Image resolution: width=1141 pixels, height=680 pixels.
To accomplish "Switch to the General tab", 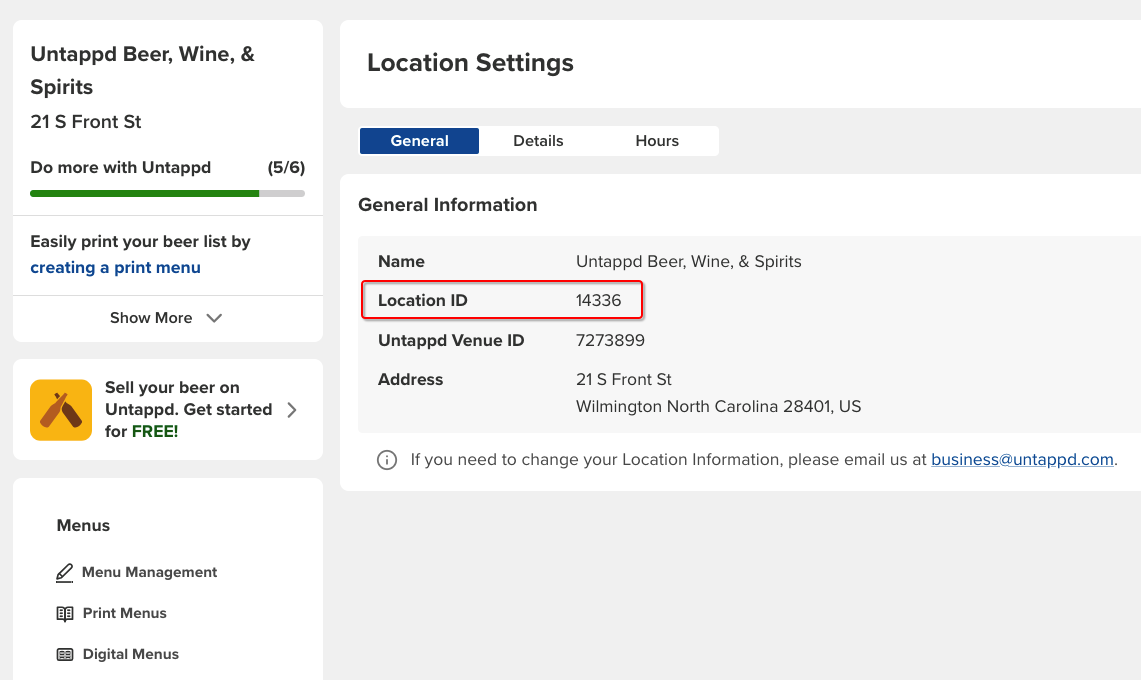I will [419, 141].
